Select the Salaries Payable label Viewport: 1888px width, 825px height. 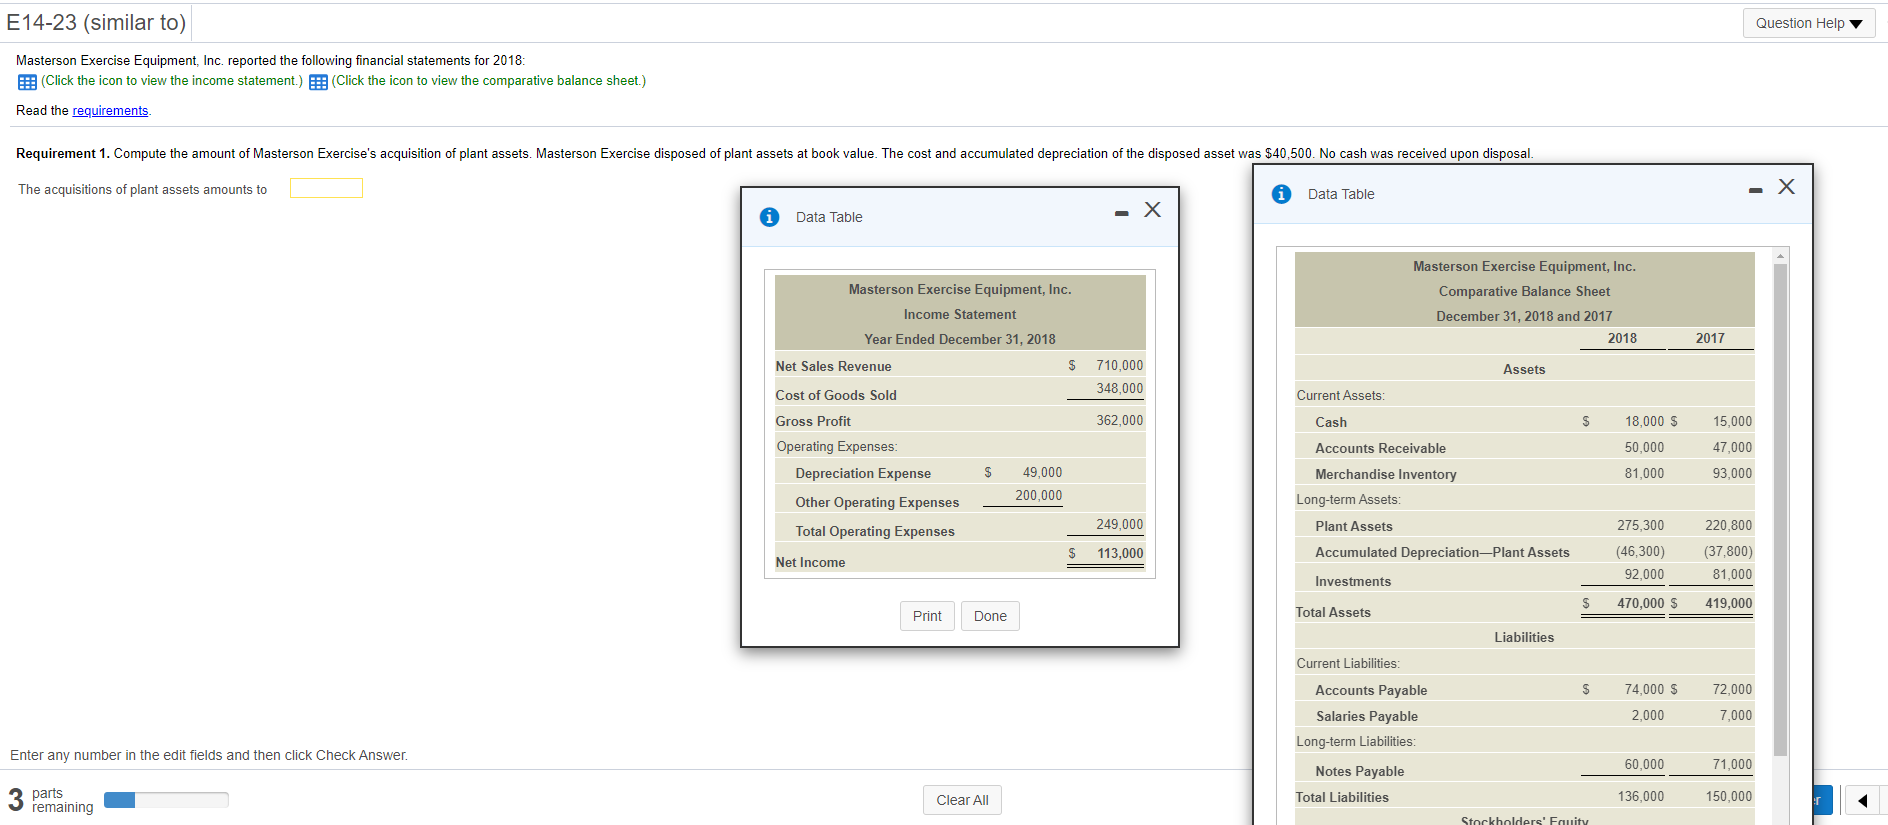[1367, 717]
